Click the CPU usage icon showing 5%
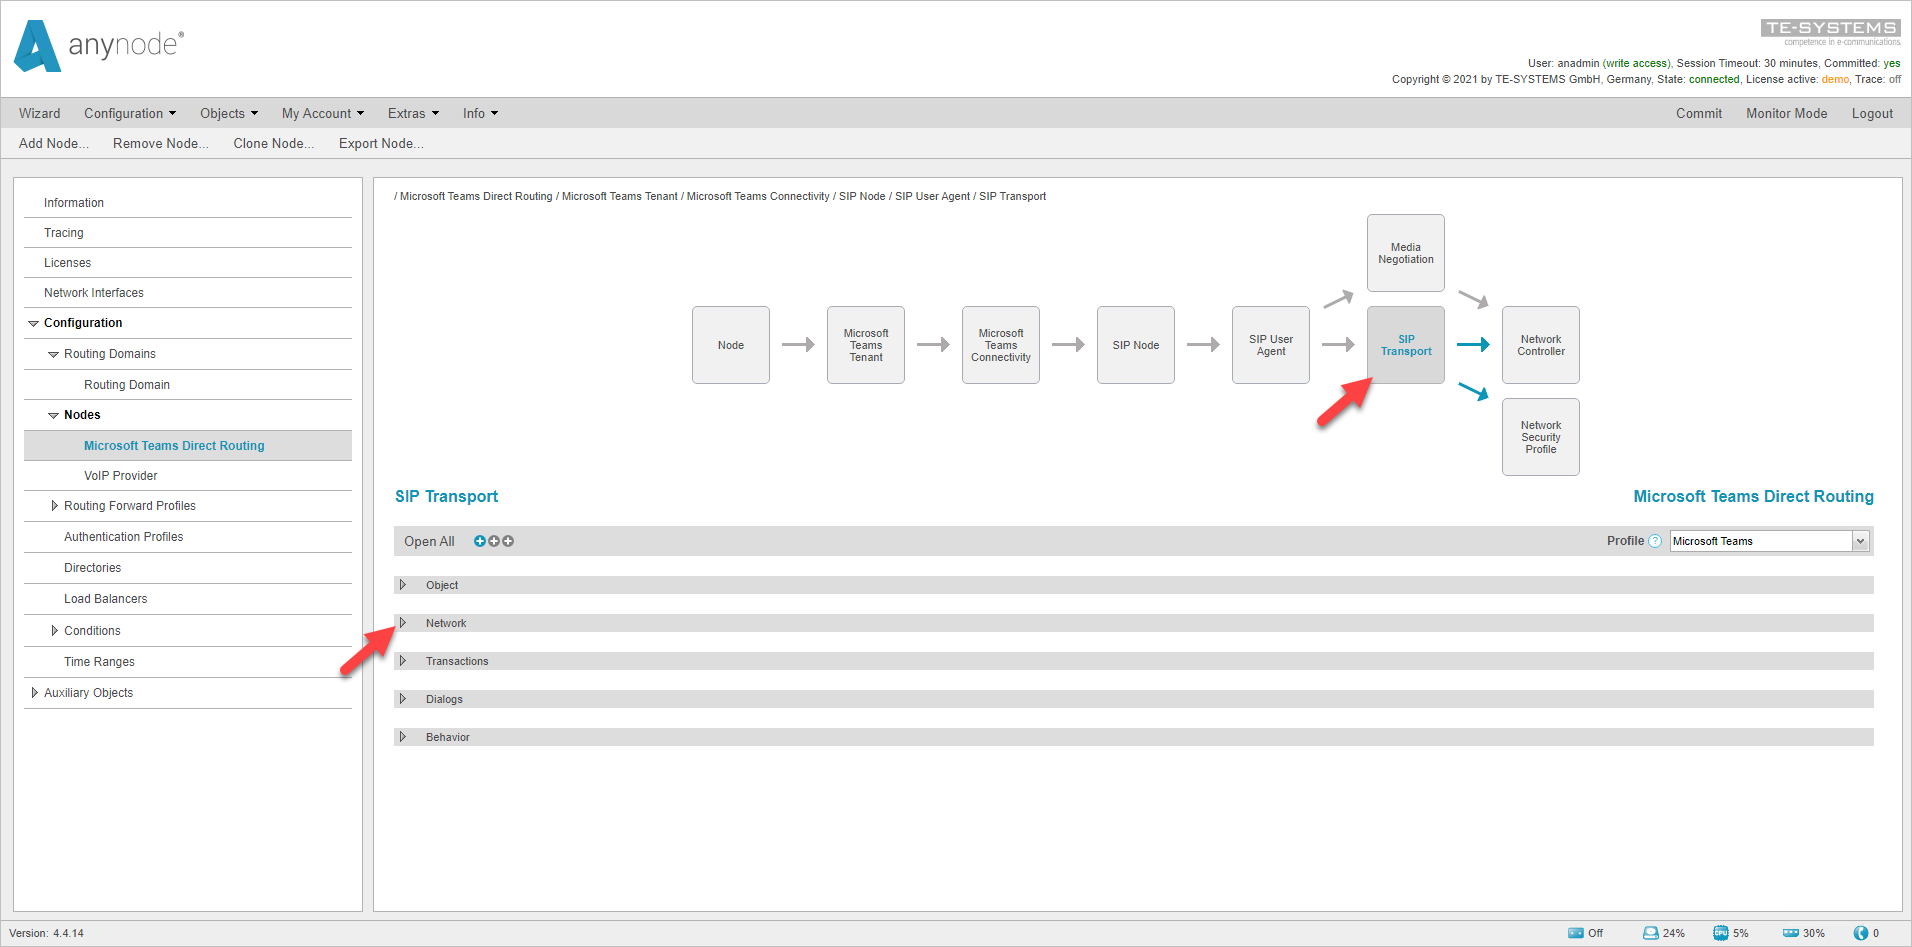 1721,933
